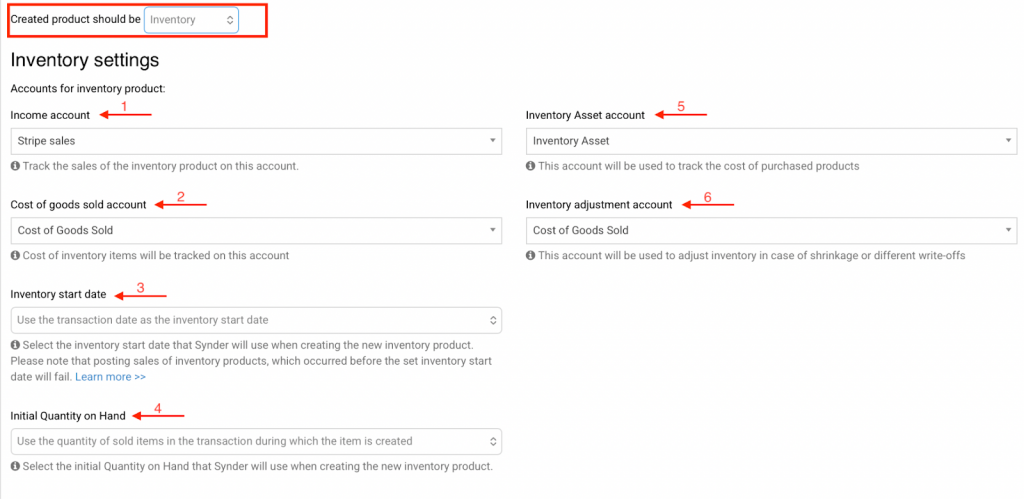Viewport: 1024px width, 499px height.
Task: Open the Stripe sales income account dropdown
Action: 256,141
